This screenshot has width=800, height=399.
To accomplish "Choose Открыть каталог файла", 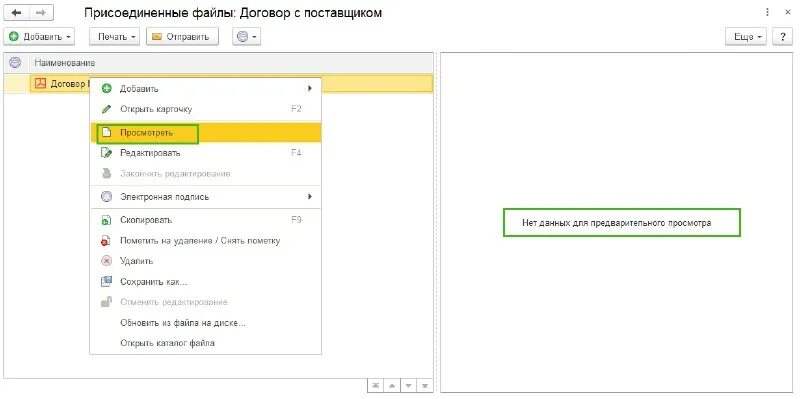I will click(x=206, y=343).
